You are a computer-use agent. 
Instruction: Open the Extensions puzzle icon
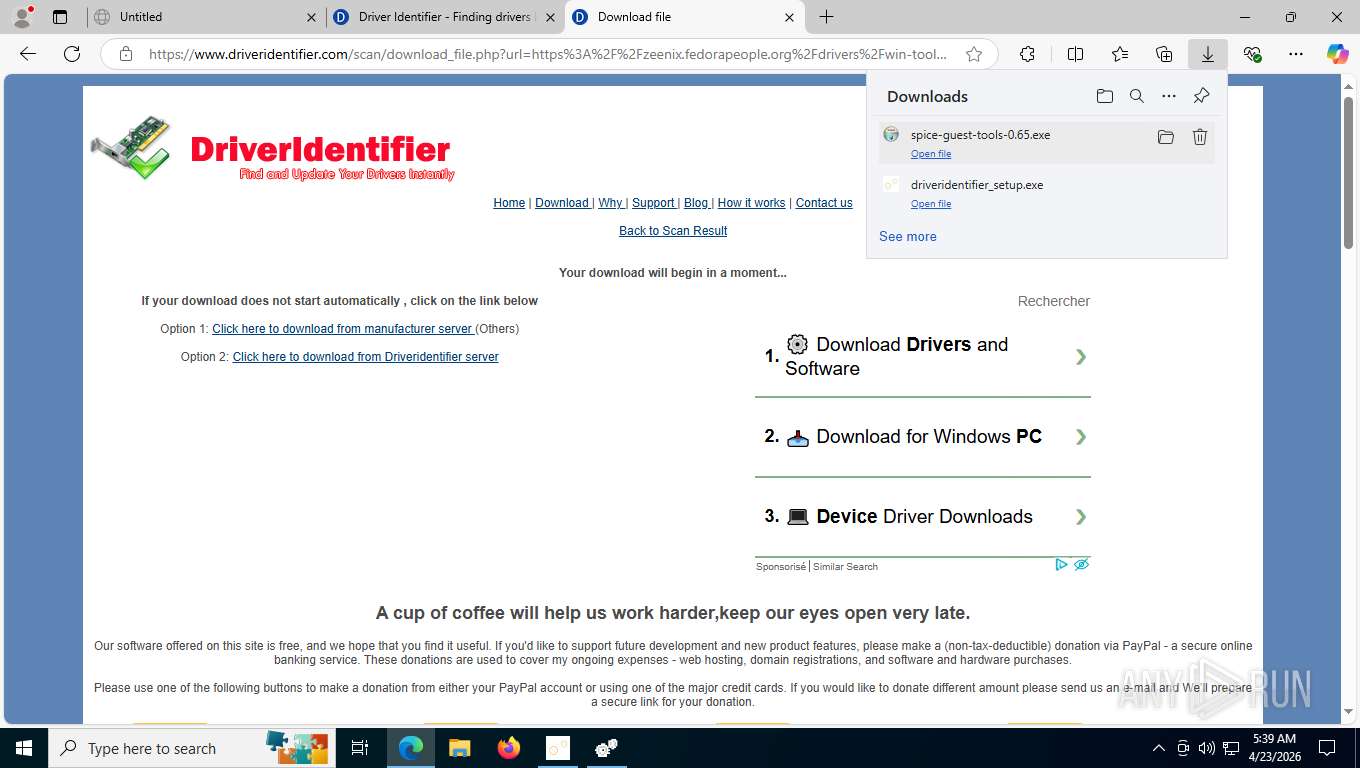pos(1027,54)
